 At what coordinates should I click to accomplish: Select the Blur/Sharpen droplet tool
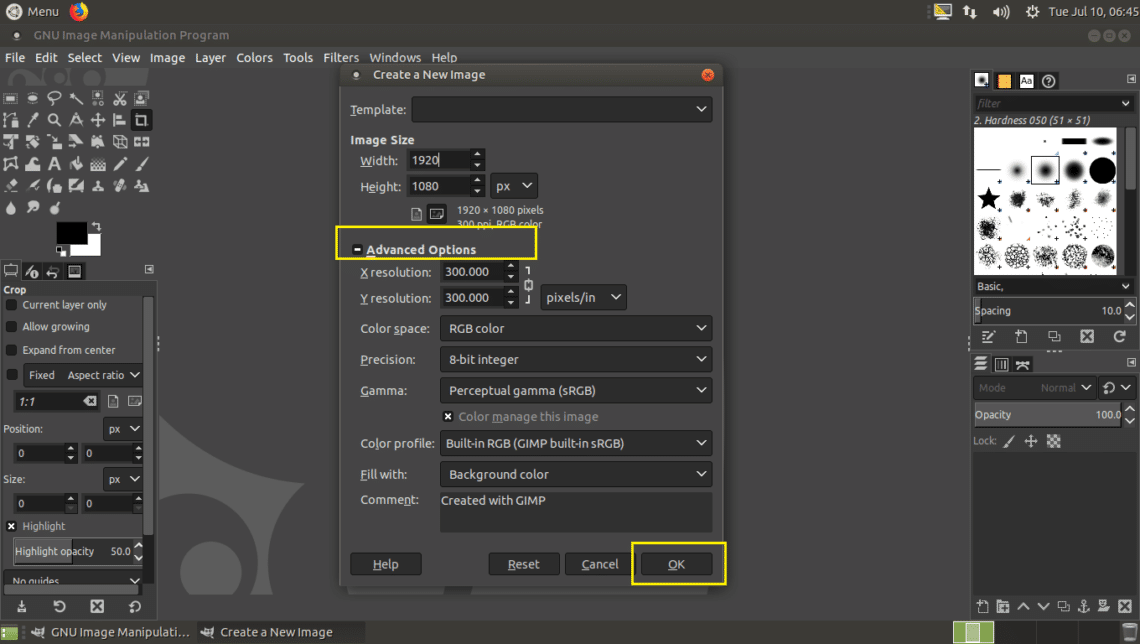[10, 208]
